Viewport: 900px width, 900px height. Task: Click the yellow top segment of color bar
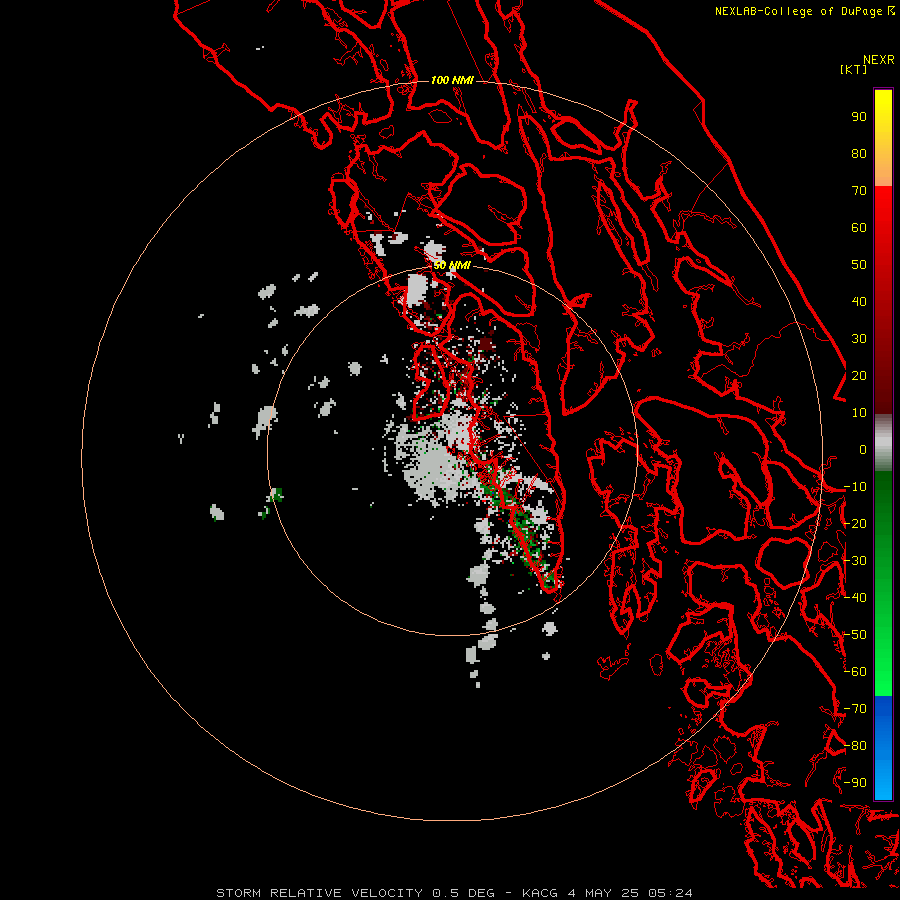click(x=883, y=138)
